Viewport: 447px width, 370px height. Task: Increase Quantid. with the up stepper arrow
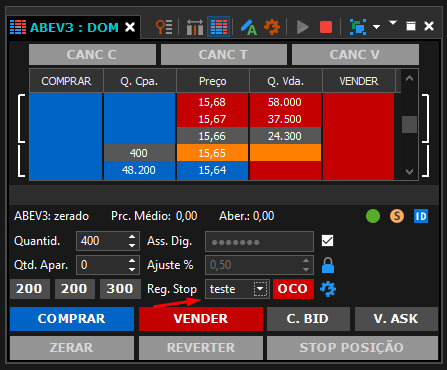[132, 237]
